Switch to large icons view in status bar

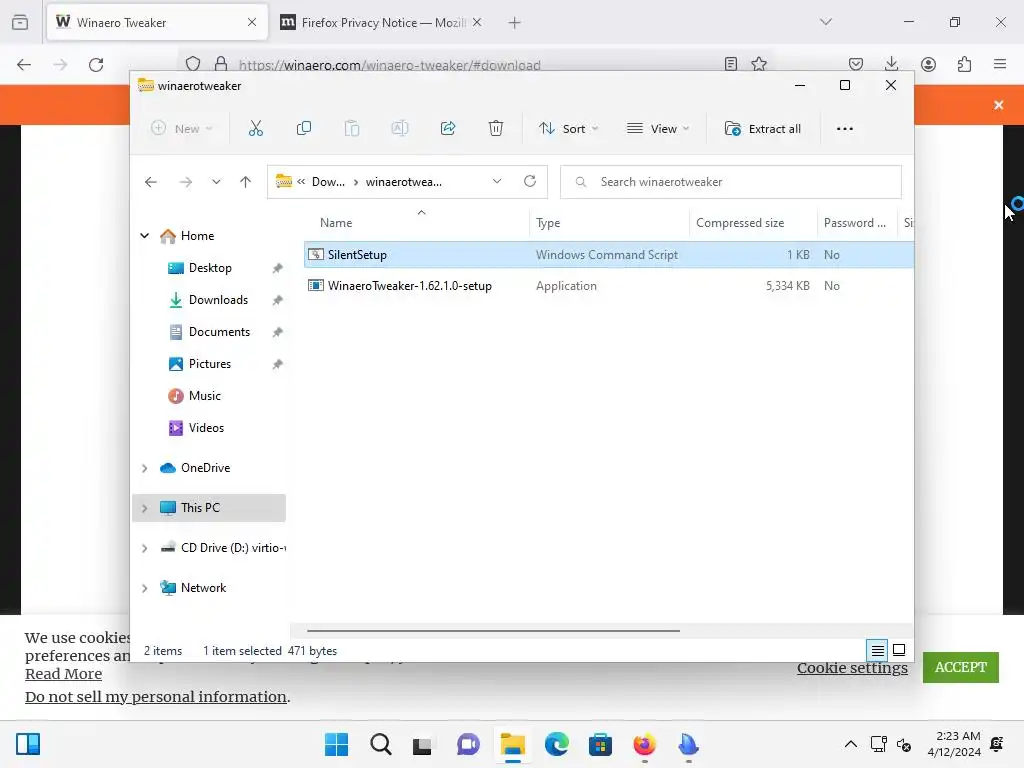point(899,650)
